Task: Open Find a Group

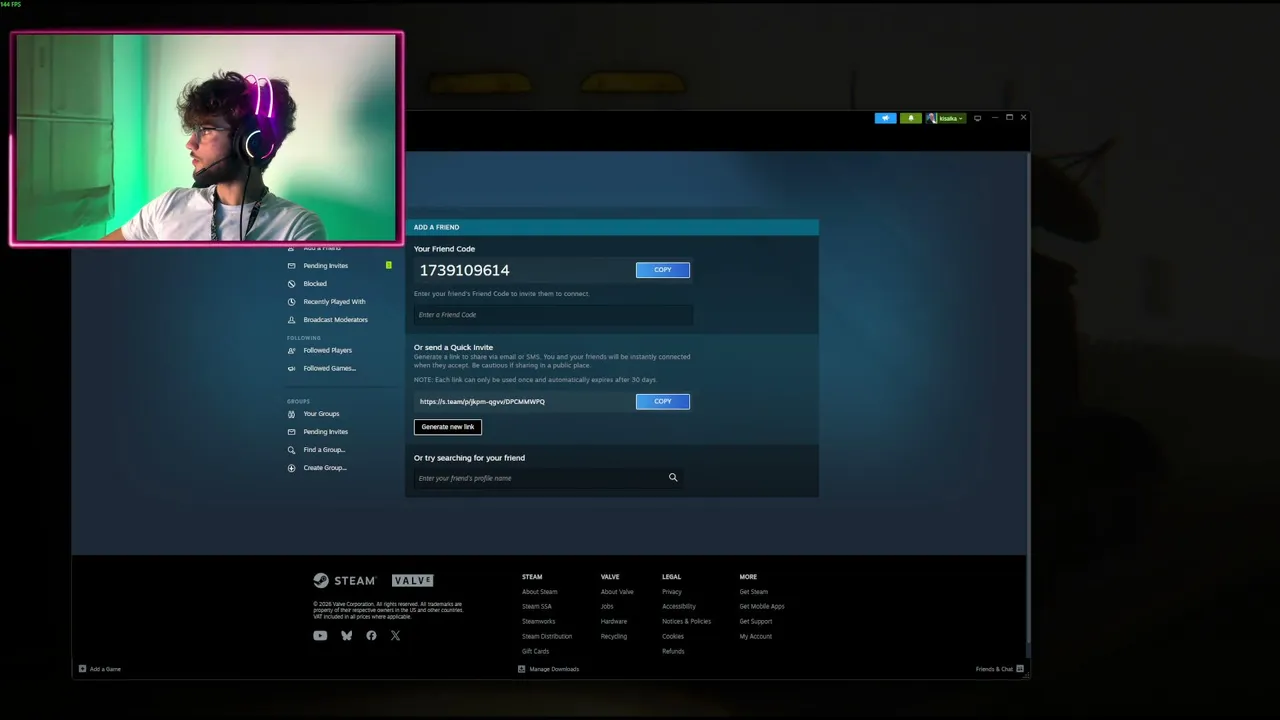Action: pos(324,450)
